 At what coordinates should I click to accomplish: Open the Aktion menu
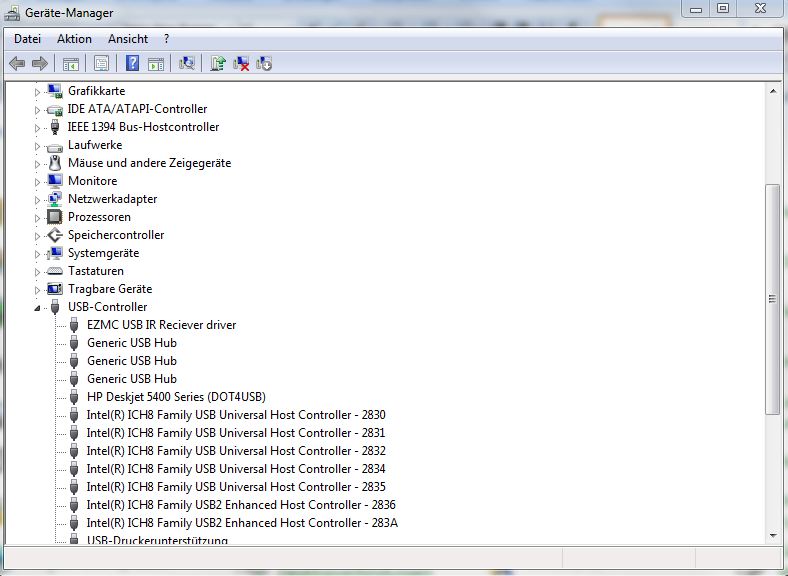[x=74, y=39]
